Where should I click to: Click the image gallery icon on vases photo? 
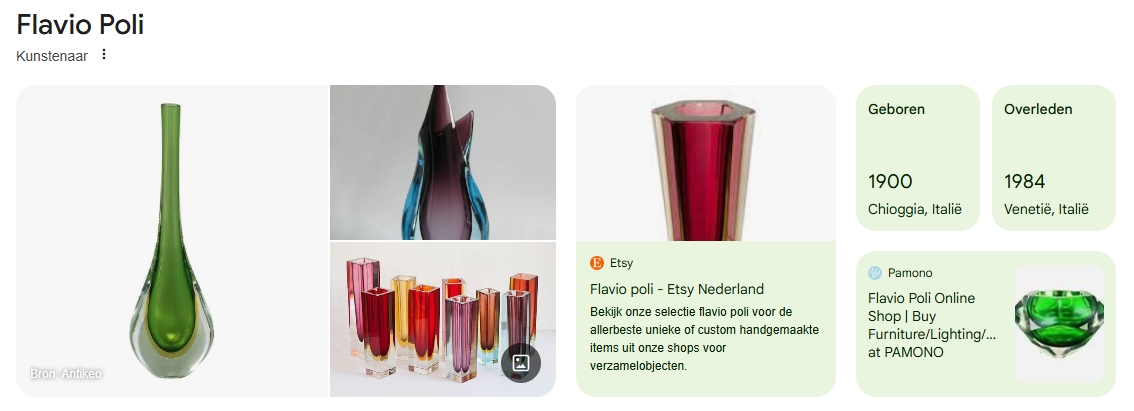point(521,363)
